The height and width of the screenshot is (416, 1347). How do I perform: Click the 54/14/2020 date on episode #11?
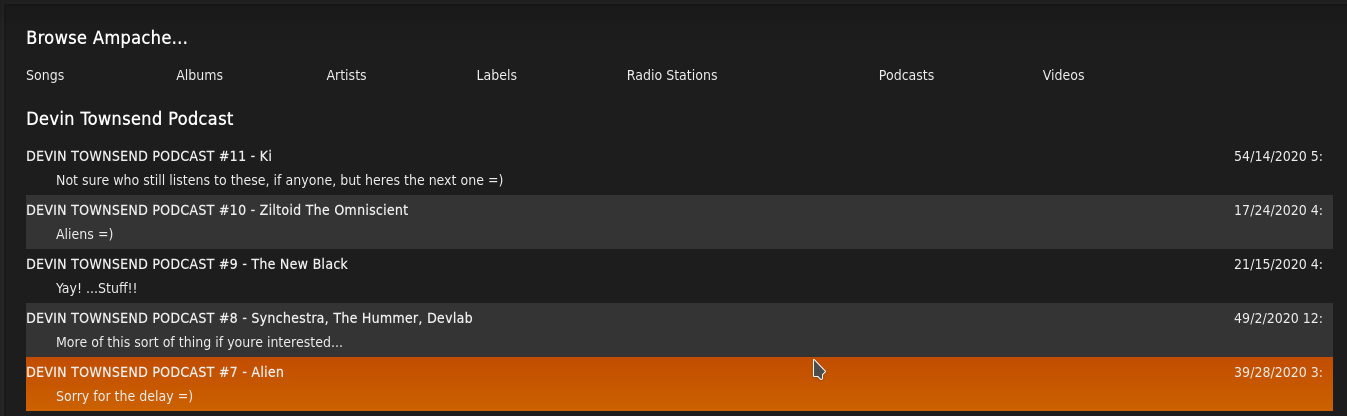pyautogui.click(x=1278, y=156)
